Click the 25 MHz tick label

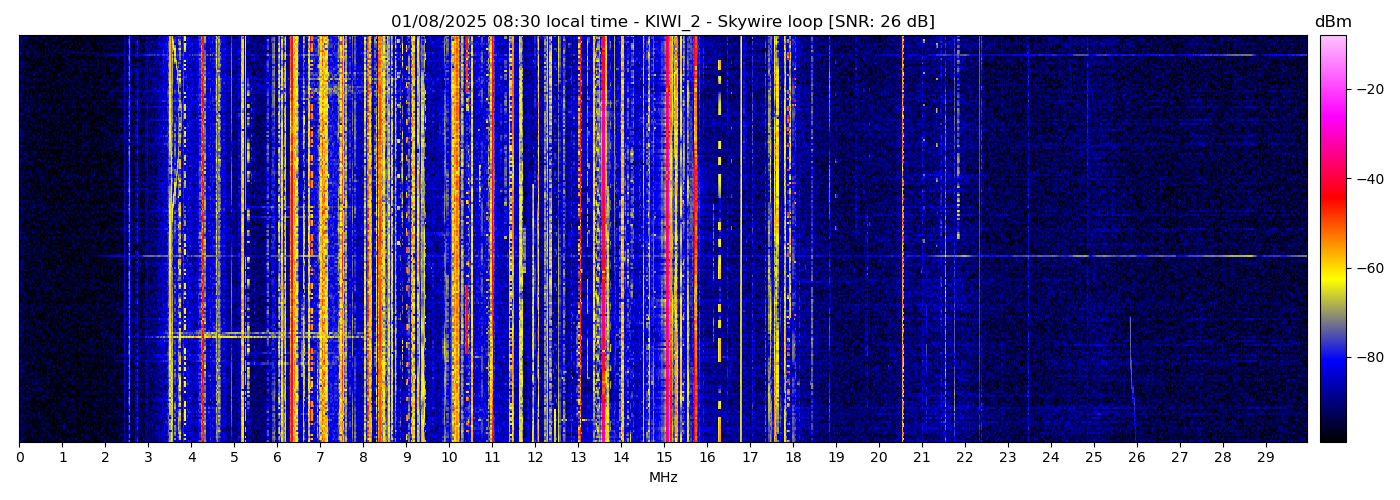(1093, 458)
